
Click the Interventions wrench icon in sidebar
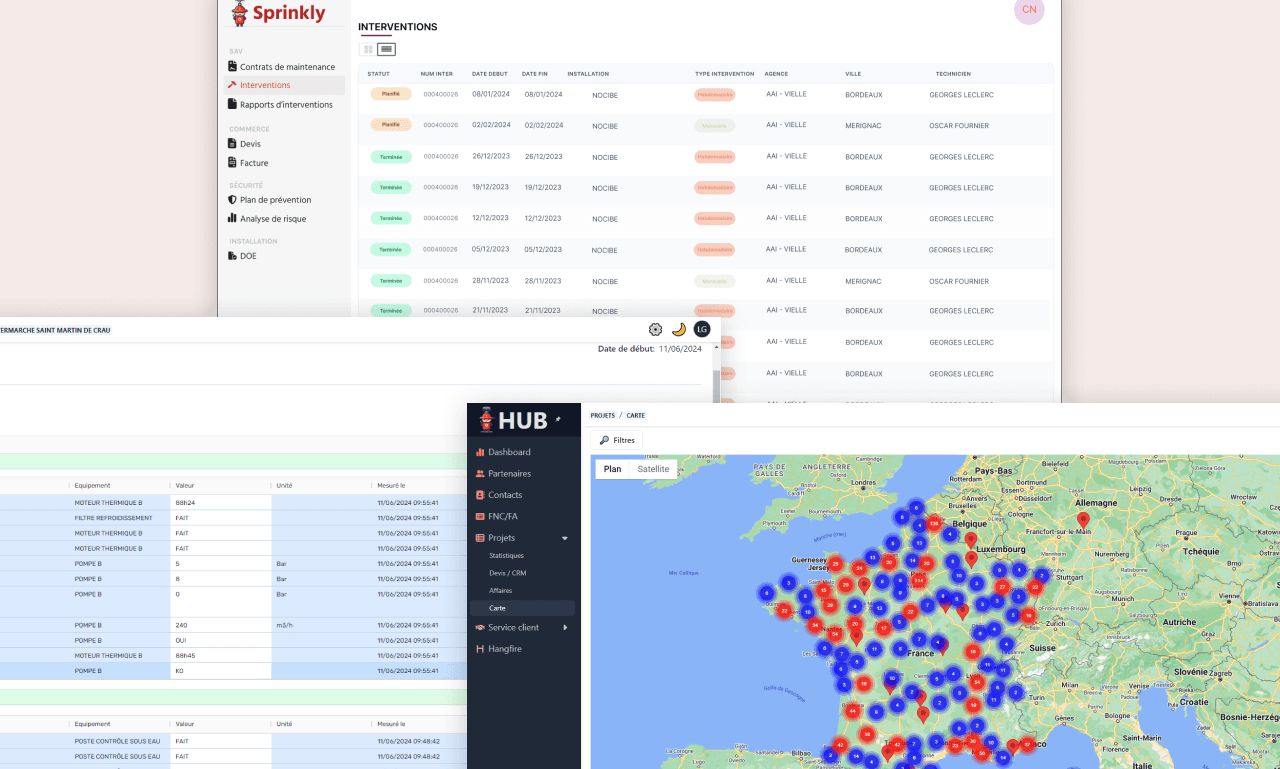pyautogui.click(x=232, y=85)
